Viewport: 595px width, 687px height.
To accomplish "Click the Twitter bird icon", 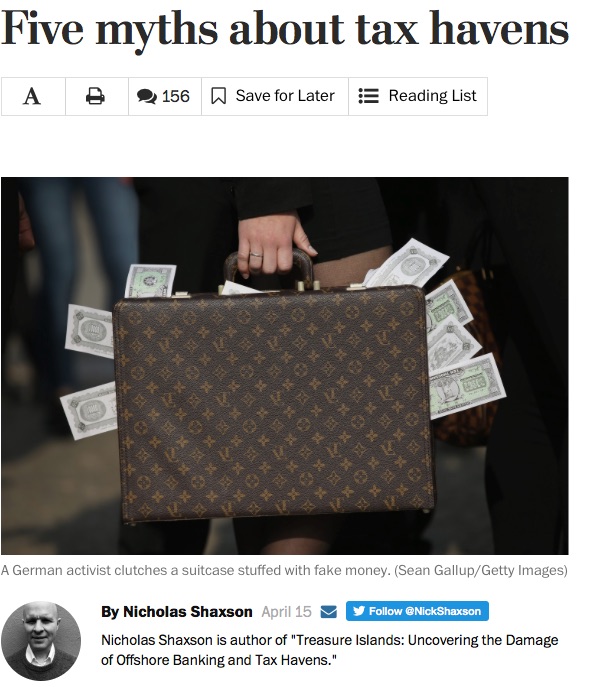I will [358, 611].
